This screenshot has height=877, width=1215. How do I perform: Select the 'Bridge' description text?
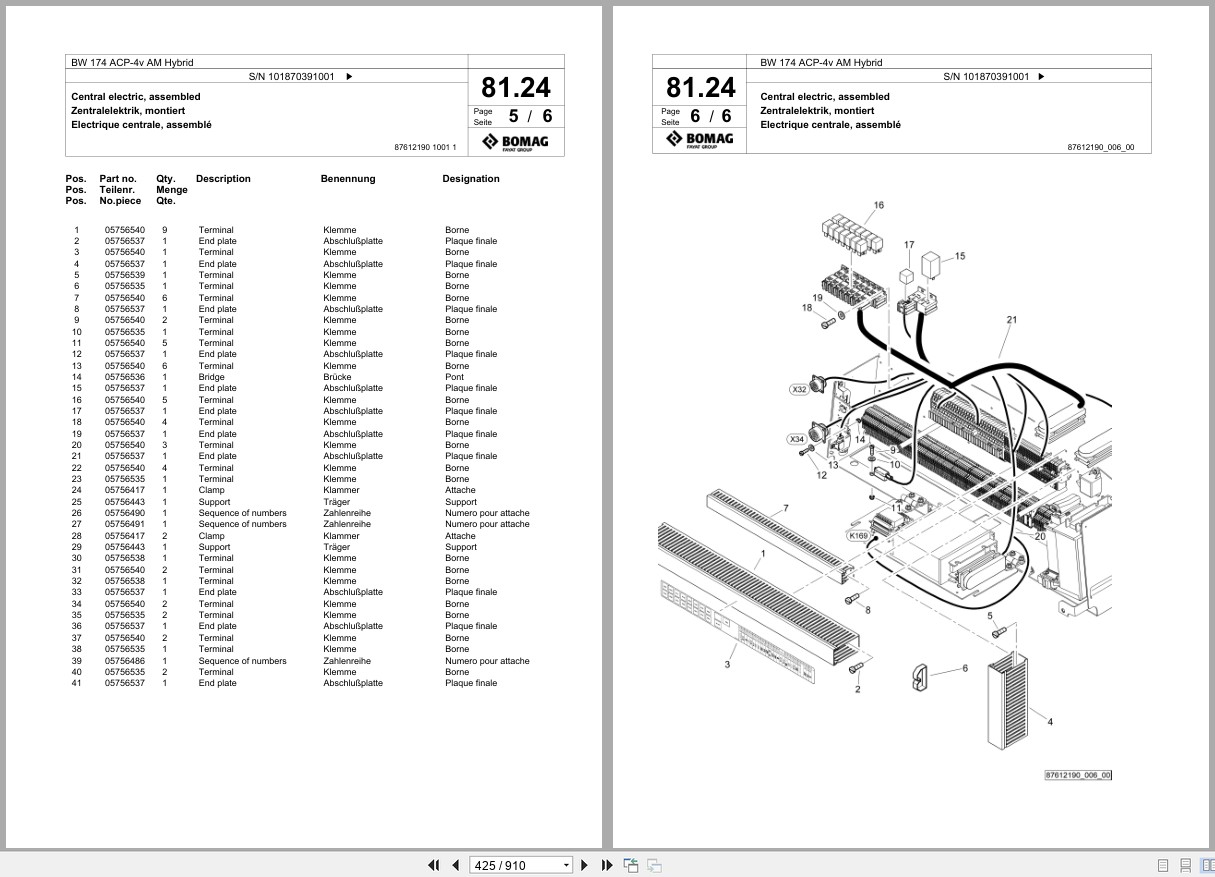211,377
